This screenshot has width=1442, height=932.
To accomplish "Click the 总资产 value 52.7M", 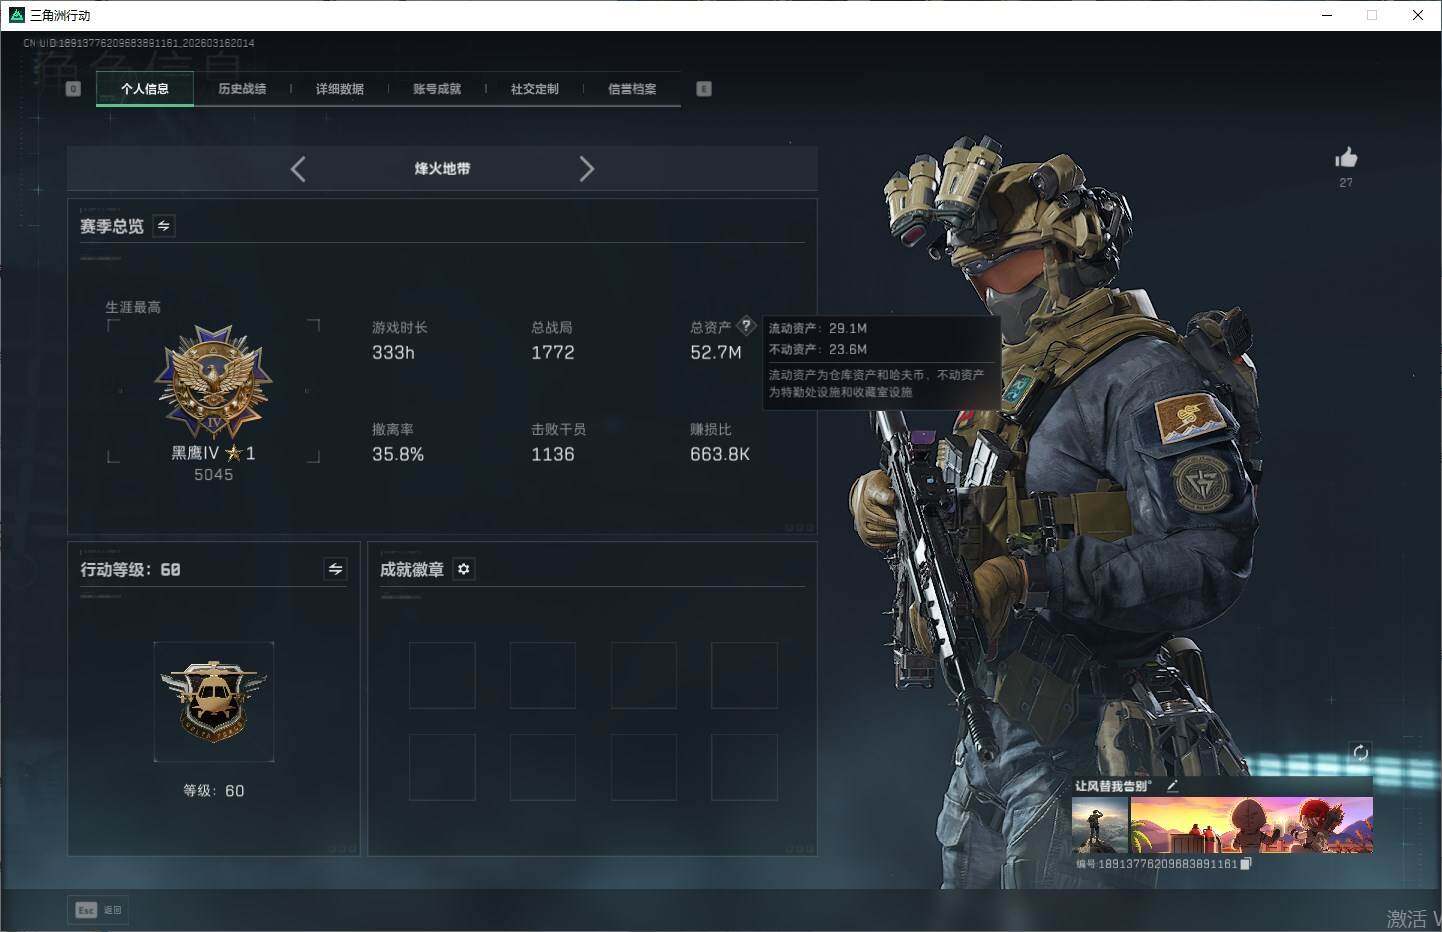I will (x=716, y=353).
